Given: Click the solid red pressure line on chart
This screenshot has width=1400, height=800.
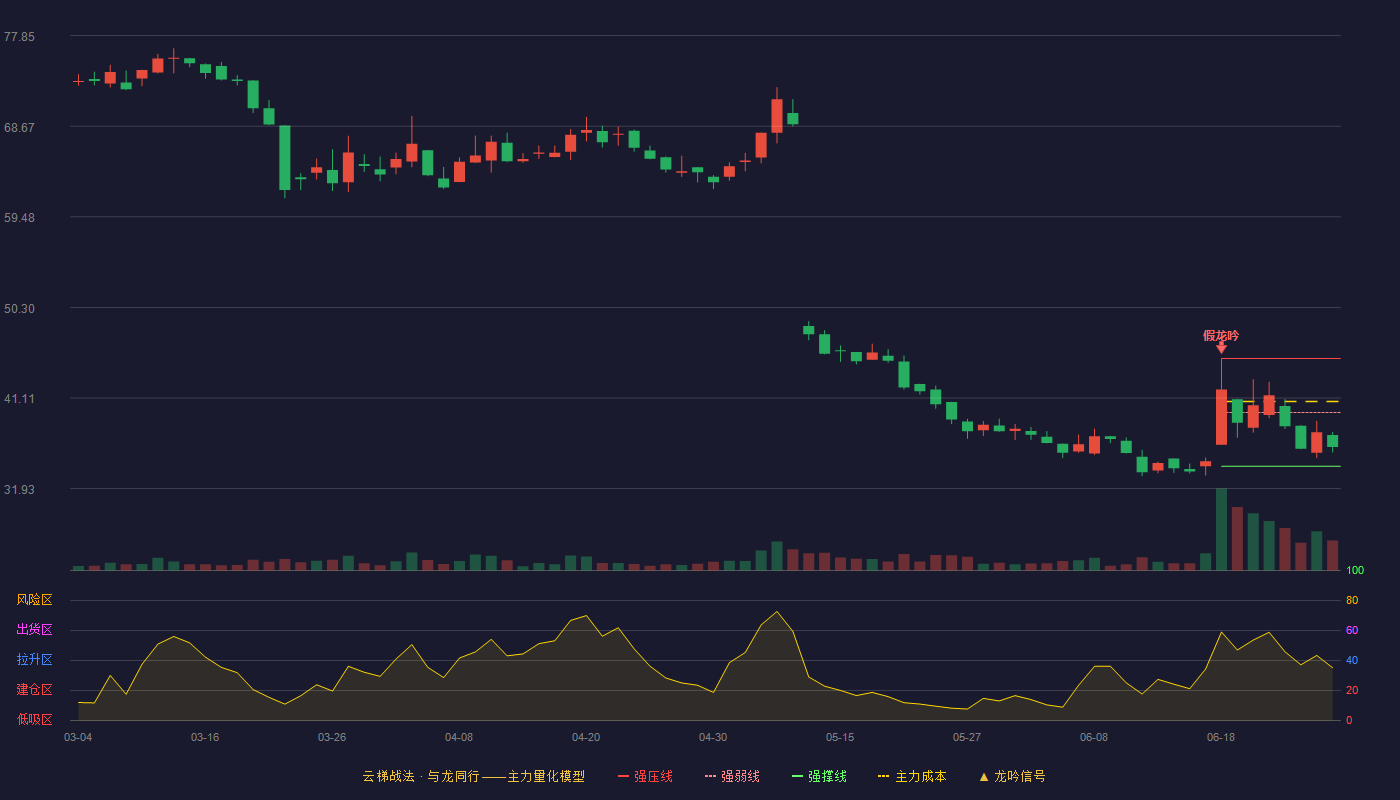Looking at the screenshot, I should pos(1281,358).
